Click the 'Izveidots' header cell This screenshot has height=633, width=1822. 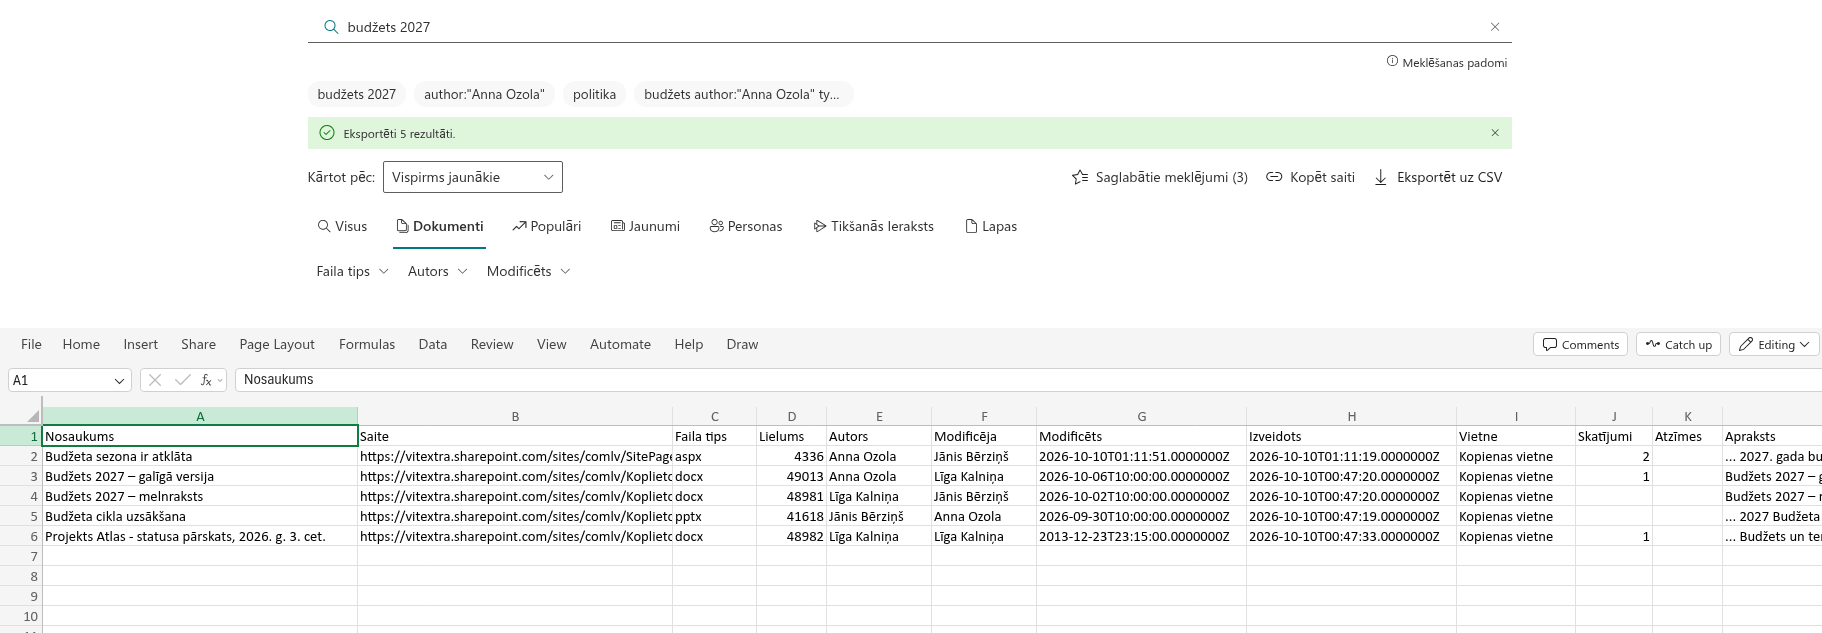(1351, 436)
